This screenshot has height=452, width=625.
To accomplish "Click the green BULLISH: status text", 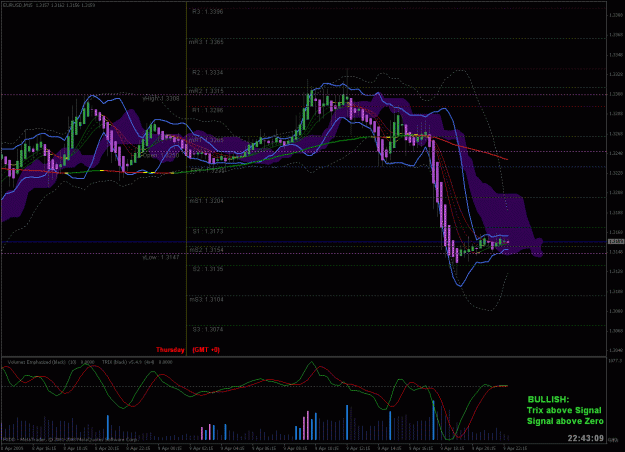I will click(548, 399).
